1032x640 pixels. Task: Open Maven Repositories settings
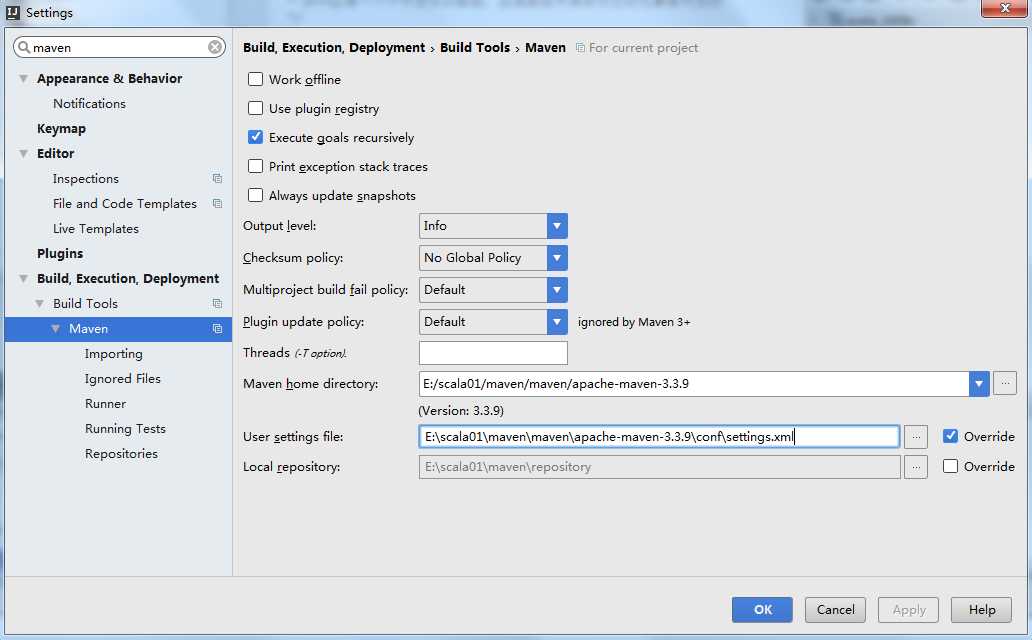click(121, 454)
